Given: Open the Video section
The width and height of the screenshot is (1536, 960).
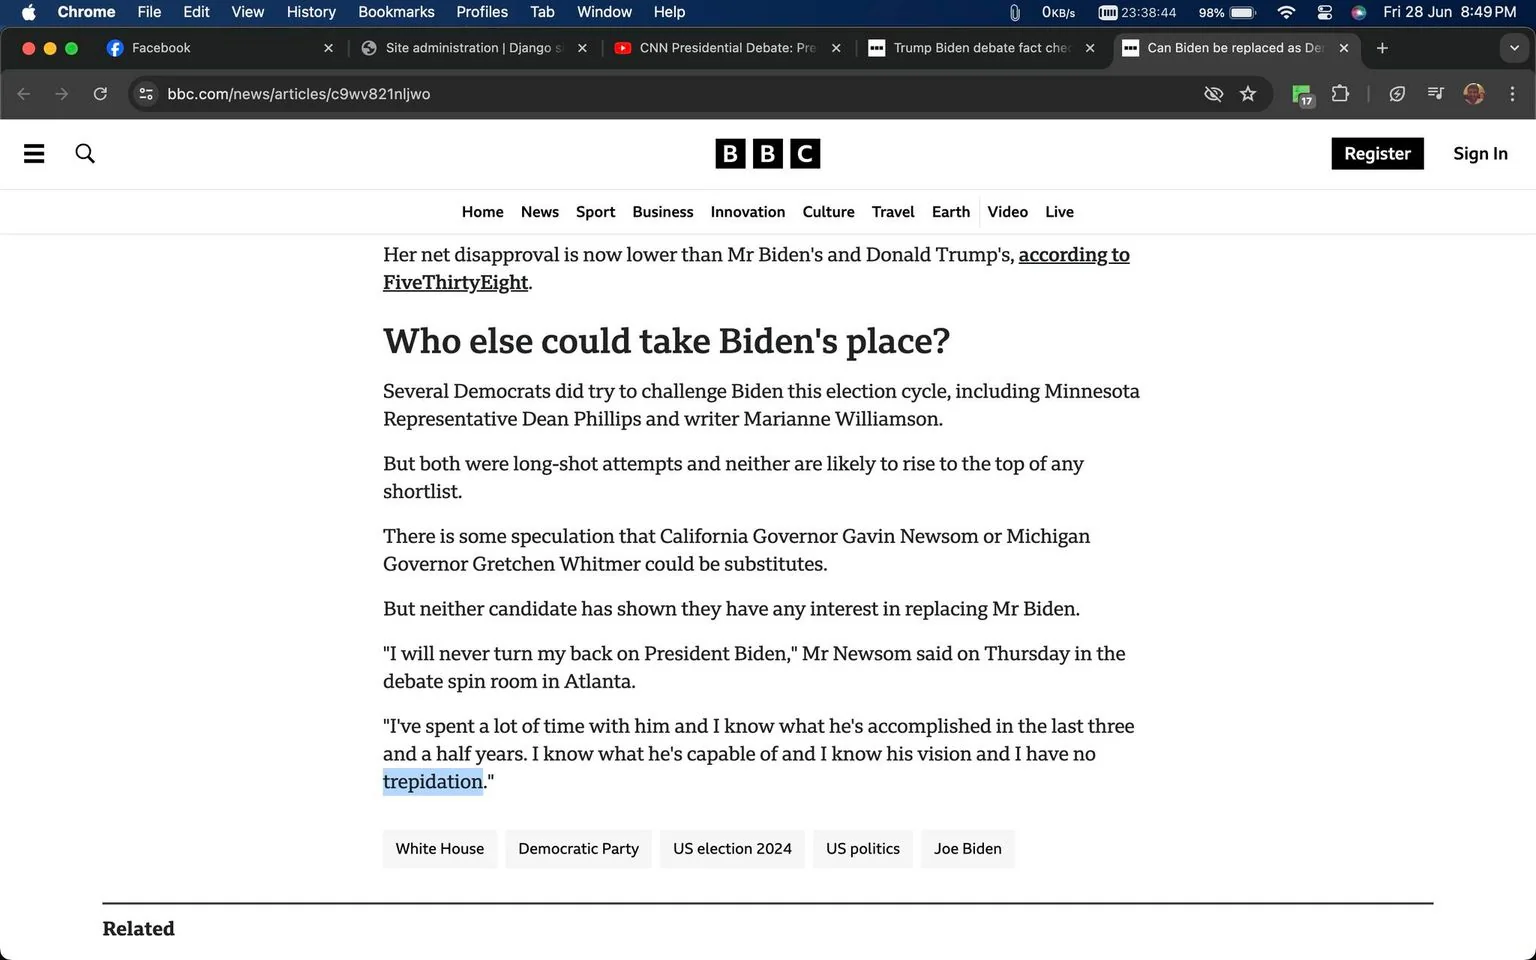Looking at the screenshot, I should (x=1007, y=212).
